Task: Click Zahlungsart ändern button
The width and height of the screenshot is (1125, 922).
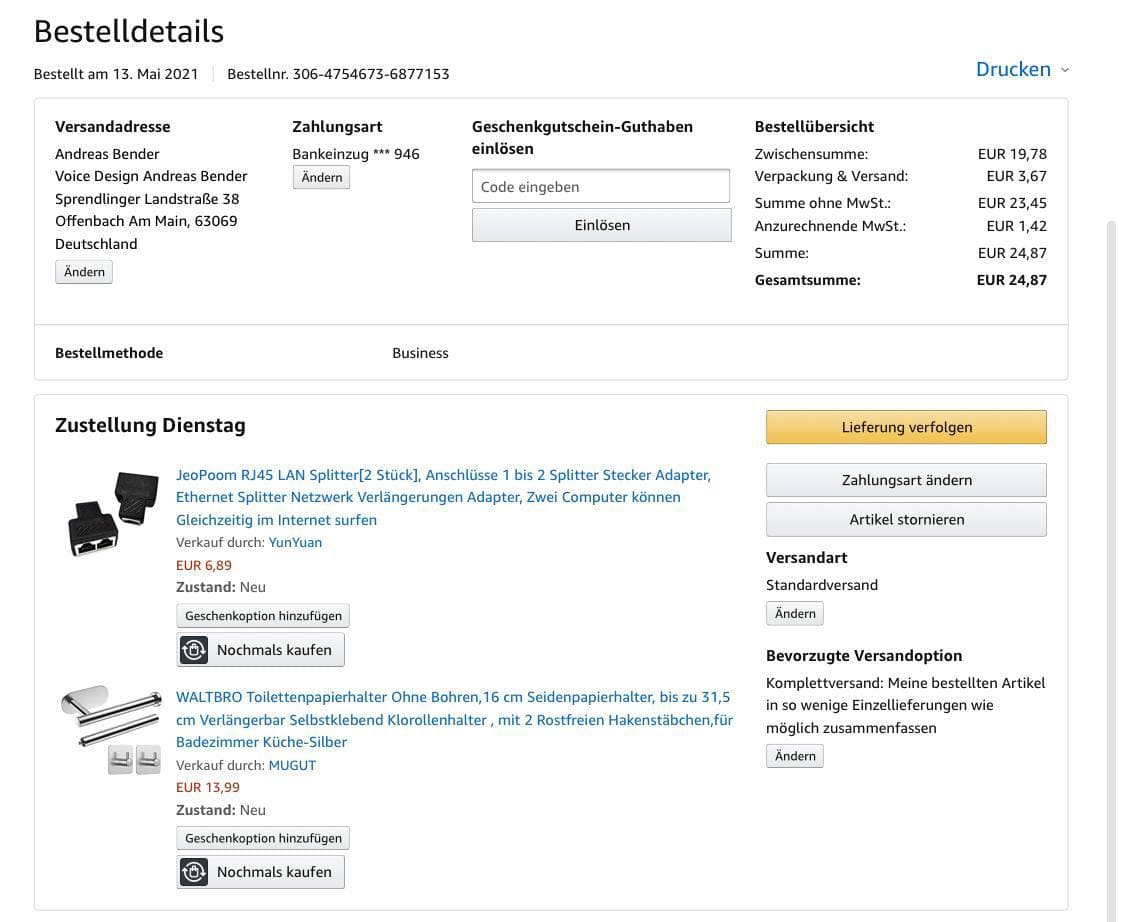Action: [x=906, y=480]
